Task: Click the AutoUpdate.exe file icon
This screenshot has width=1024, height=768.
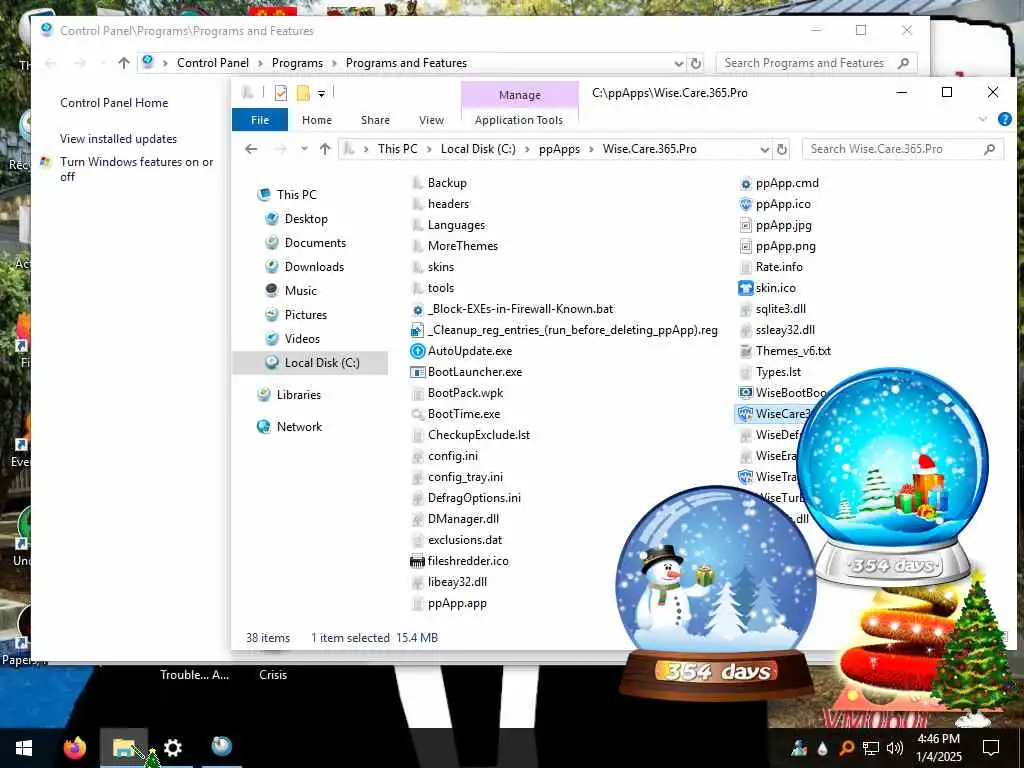Action: 417,351
